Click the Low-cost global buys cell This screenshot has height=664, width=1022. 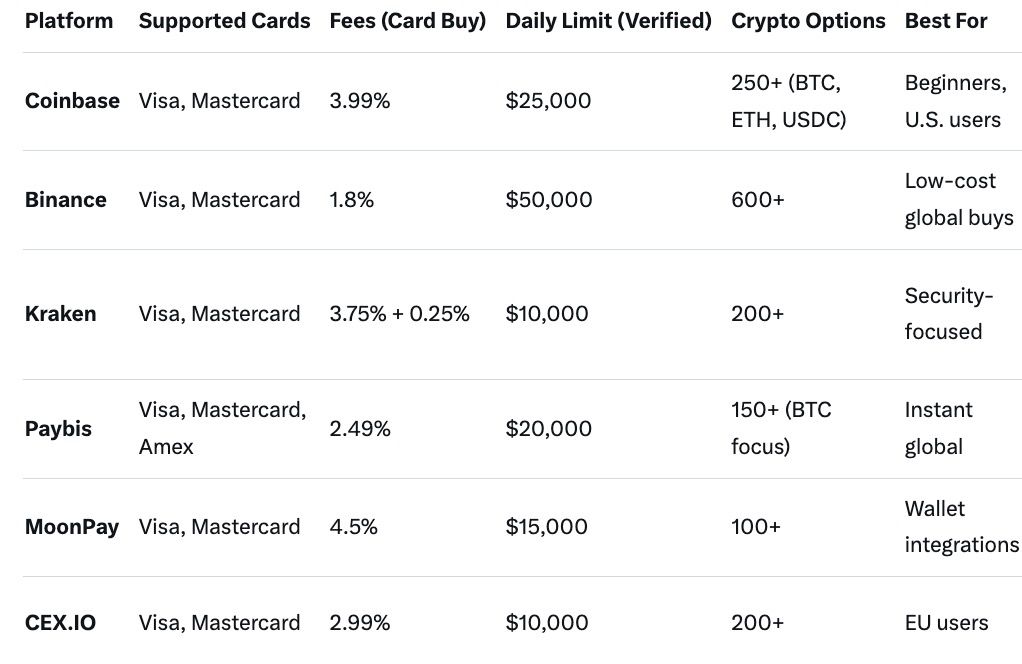(958, 200)
